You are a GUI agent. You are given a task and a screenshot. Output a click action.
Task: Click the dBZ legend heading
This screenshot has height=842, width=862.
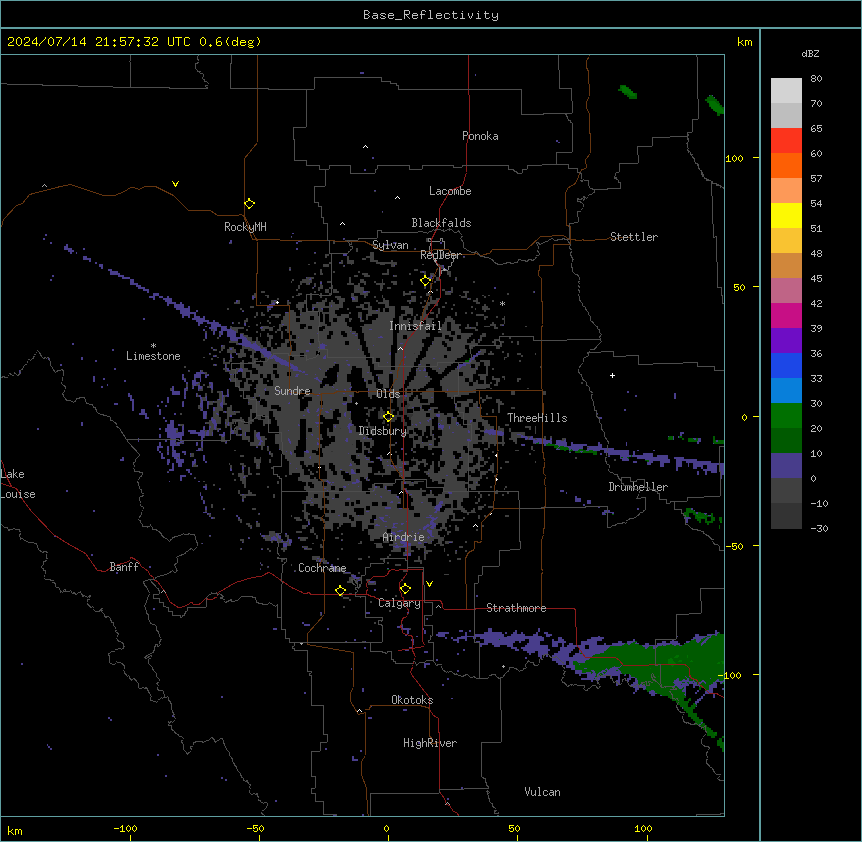click(x=810, y=53)
